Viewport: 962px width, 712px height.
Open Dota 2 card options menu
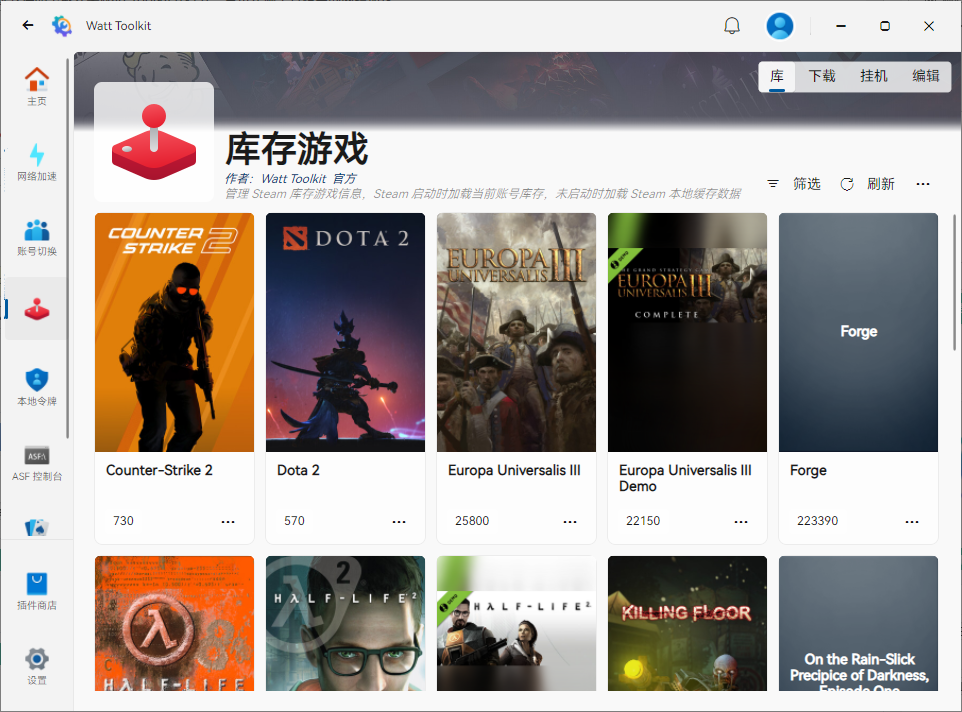(399, 521)
